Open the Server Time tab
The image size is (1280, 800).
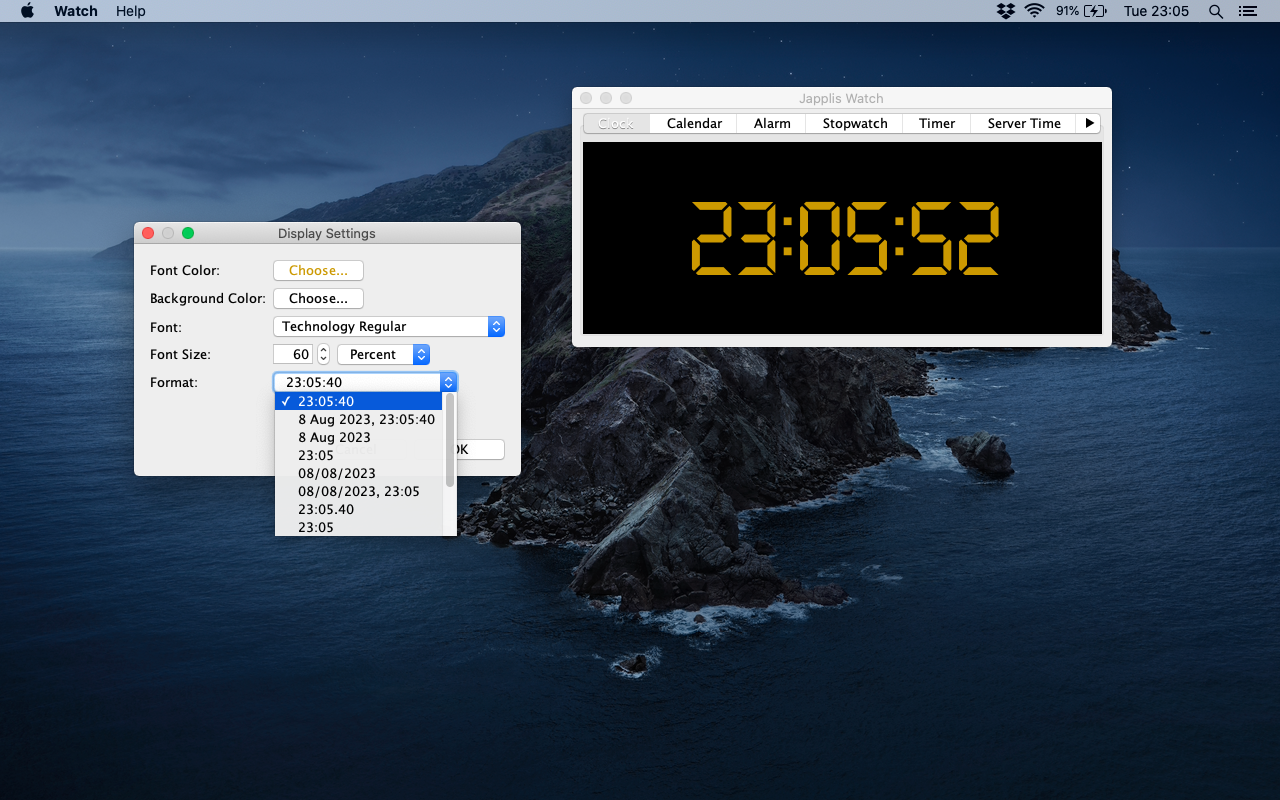pyautogui.click(x=1023, y=123)
